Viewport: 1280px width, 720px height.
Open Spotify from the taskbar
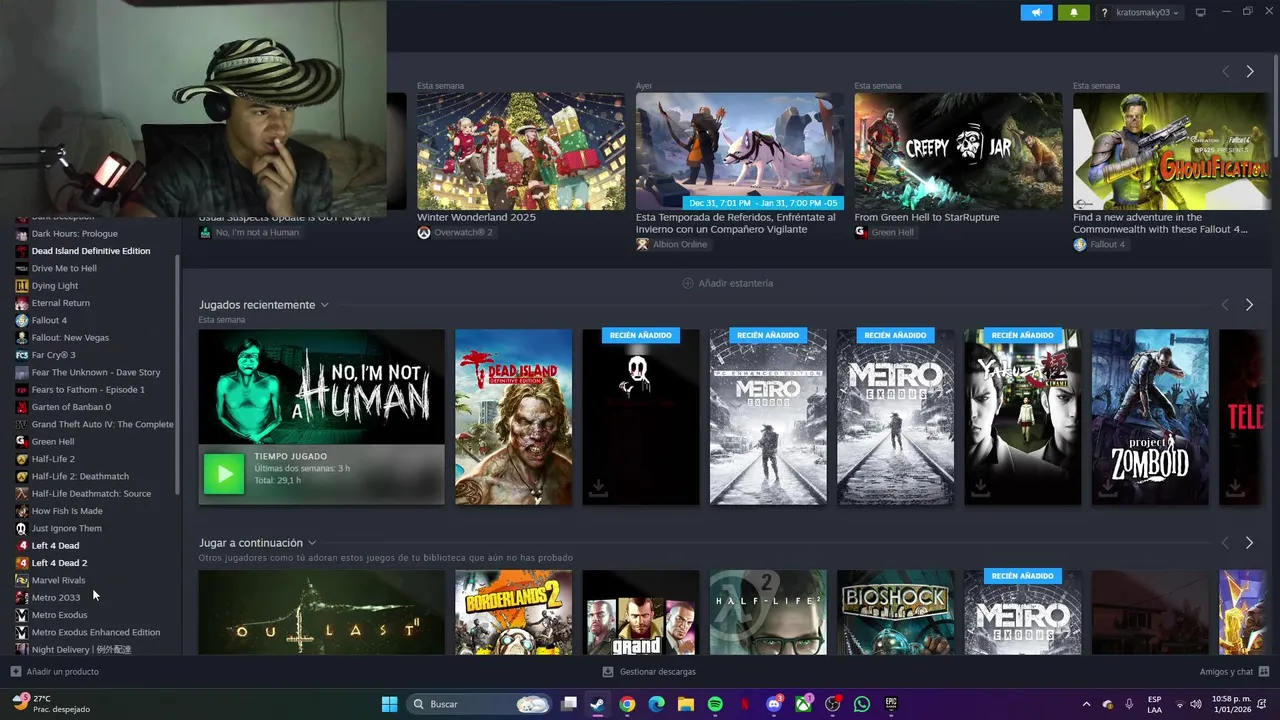click(715, 704)
